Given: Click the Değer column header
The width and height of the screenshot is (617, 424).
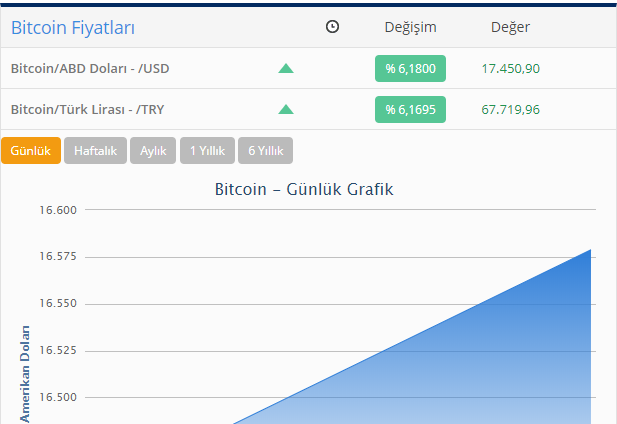Looking at the screenshot, I should [510, 28].
